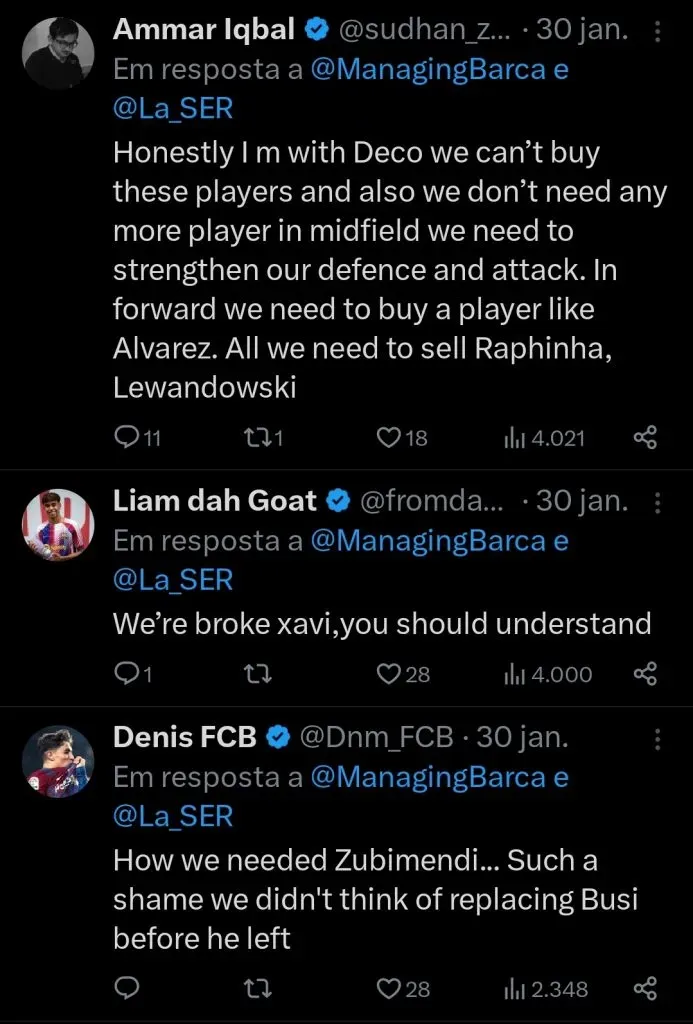View analytics of Ammar Iqbal's tweet
Image resolution: width=693 pixels, height=1024 pixels.
515,438
